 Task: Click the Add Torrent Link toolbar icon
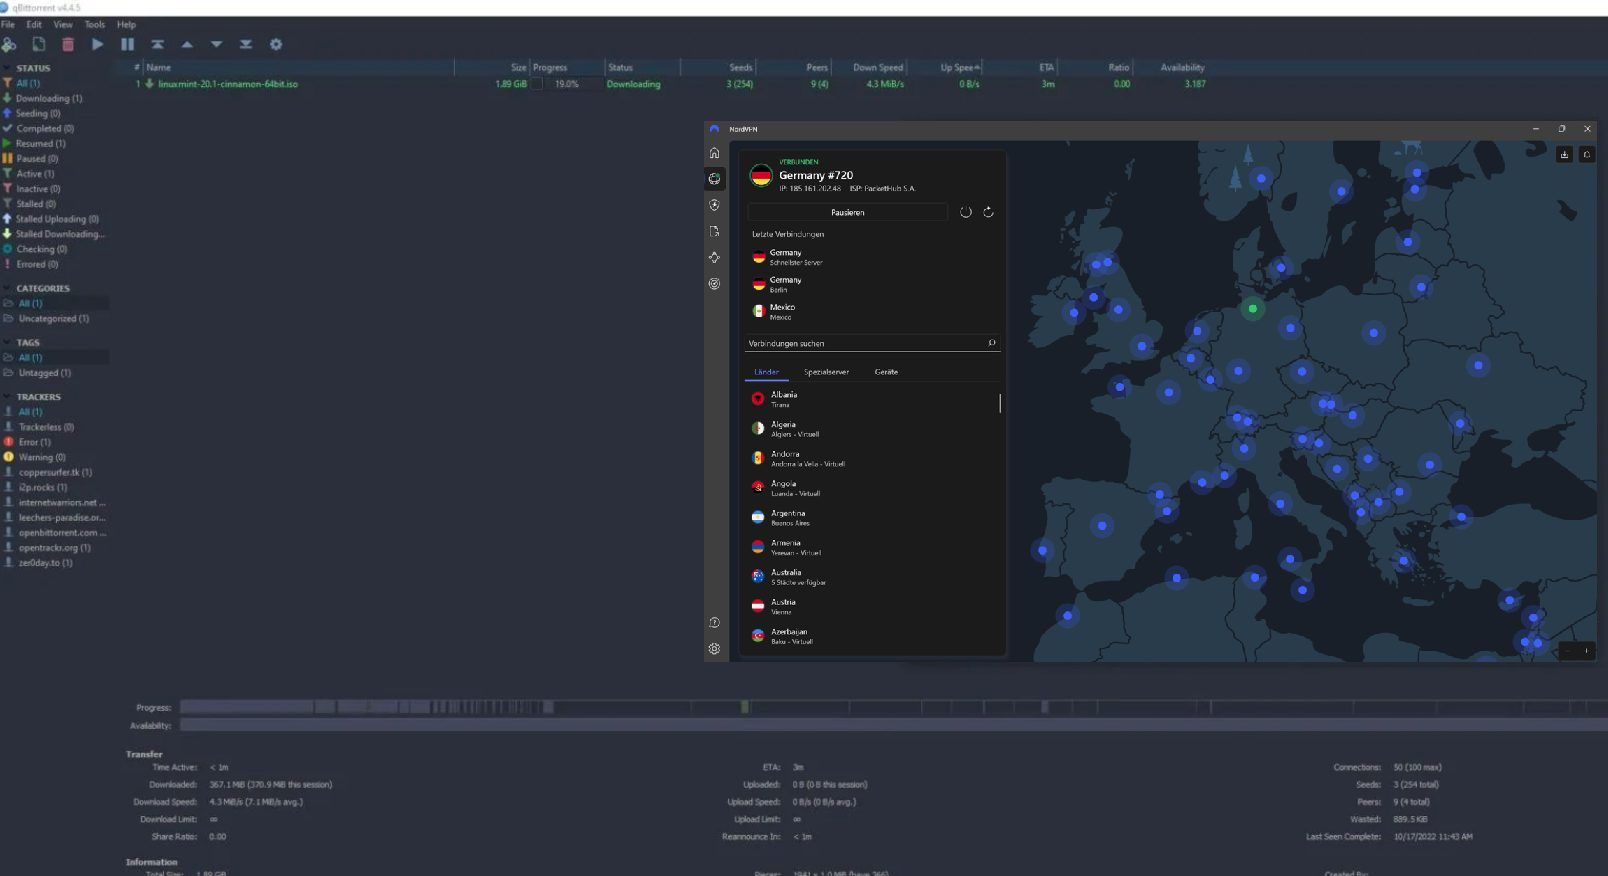tap(9, 44)
